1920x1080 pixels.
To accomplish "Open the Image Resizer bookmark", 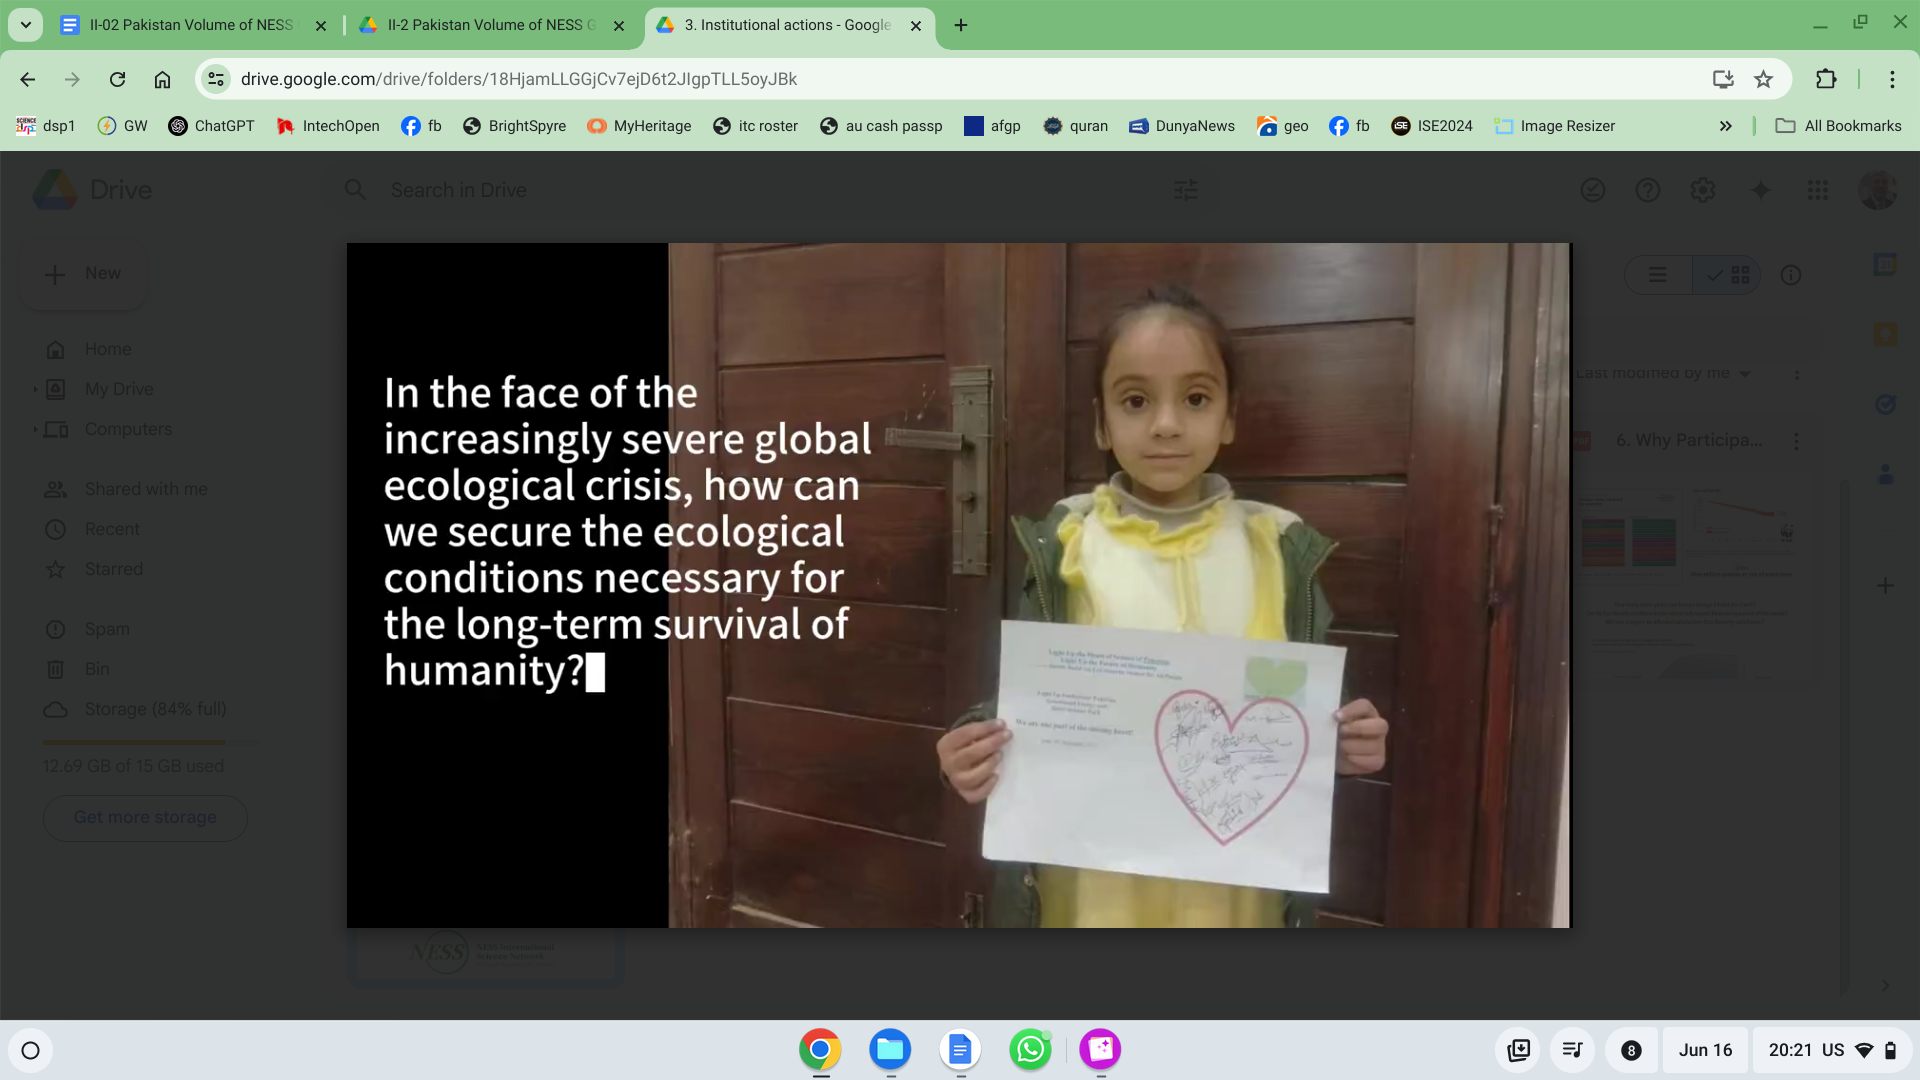I will point(1555,126).
